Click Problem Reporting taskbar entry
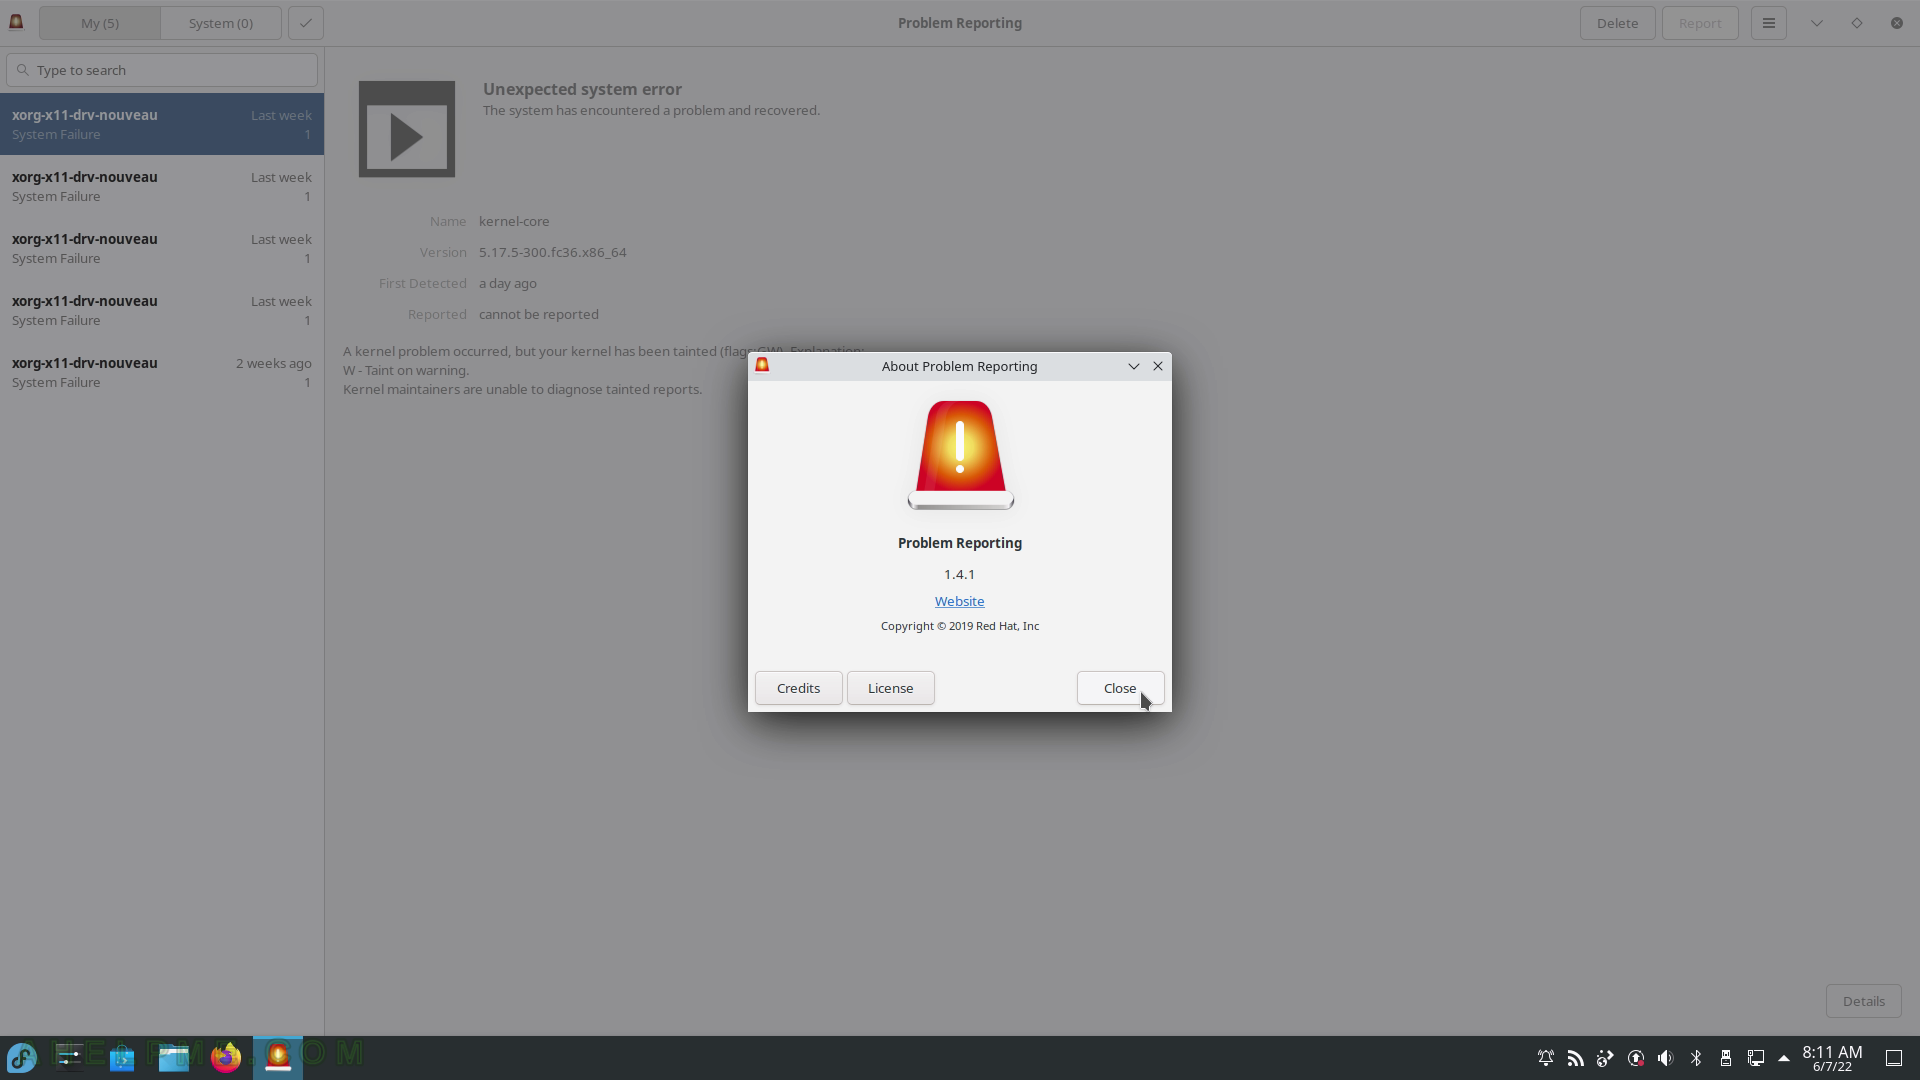 (278, 1057)
